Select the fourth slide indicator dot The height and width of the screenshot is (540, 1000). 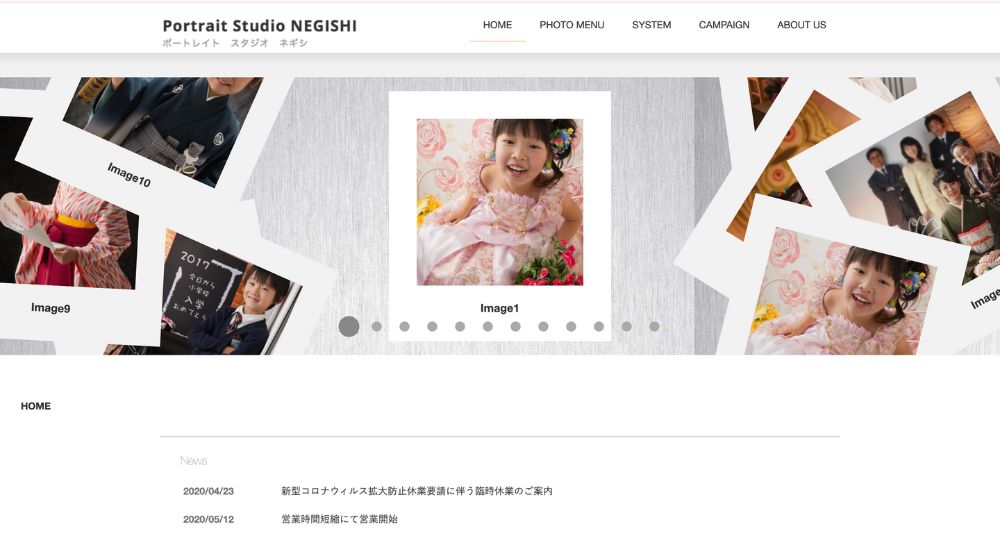(x=432, y=326)
